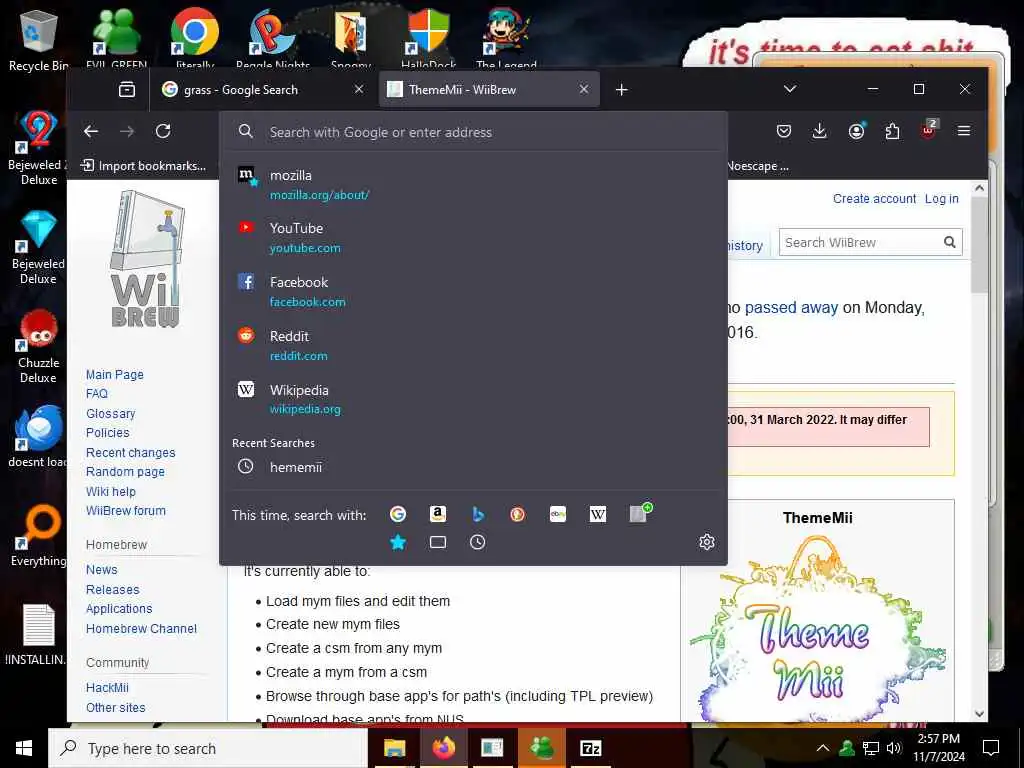Screen dimensions: 1024x768
Task: Open File Explorer from the taskbar
Action: (394, 748)
